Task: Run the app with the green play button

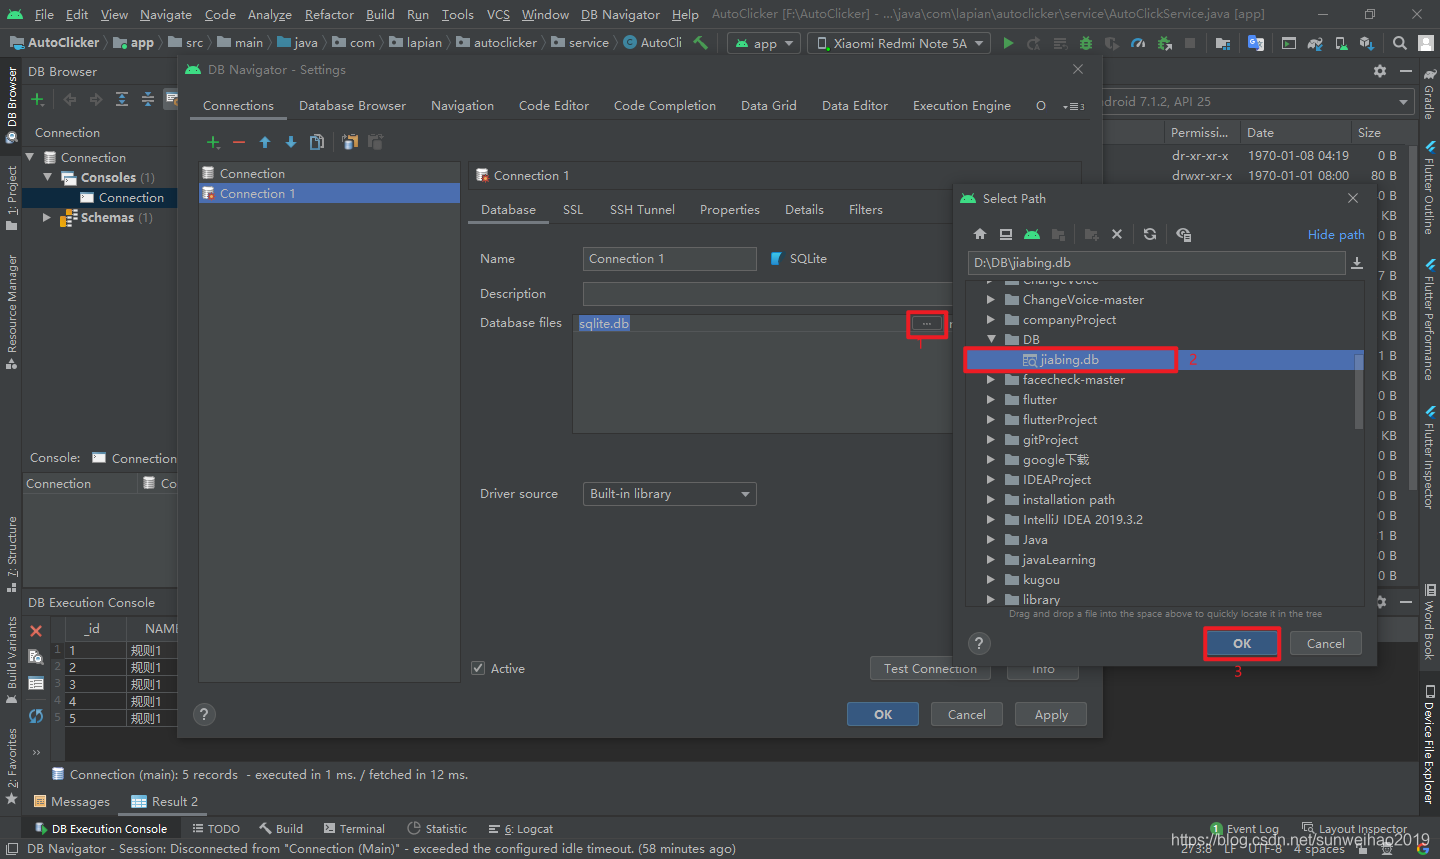Action: (x=1008, y=43)
